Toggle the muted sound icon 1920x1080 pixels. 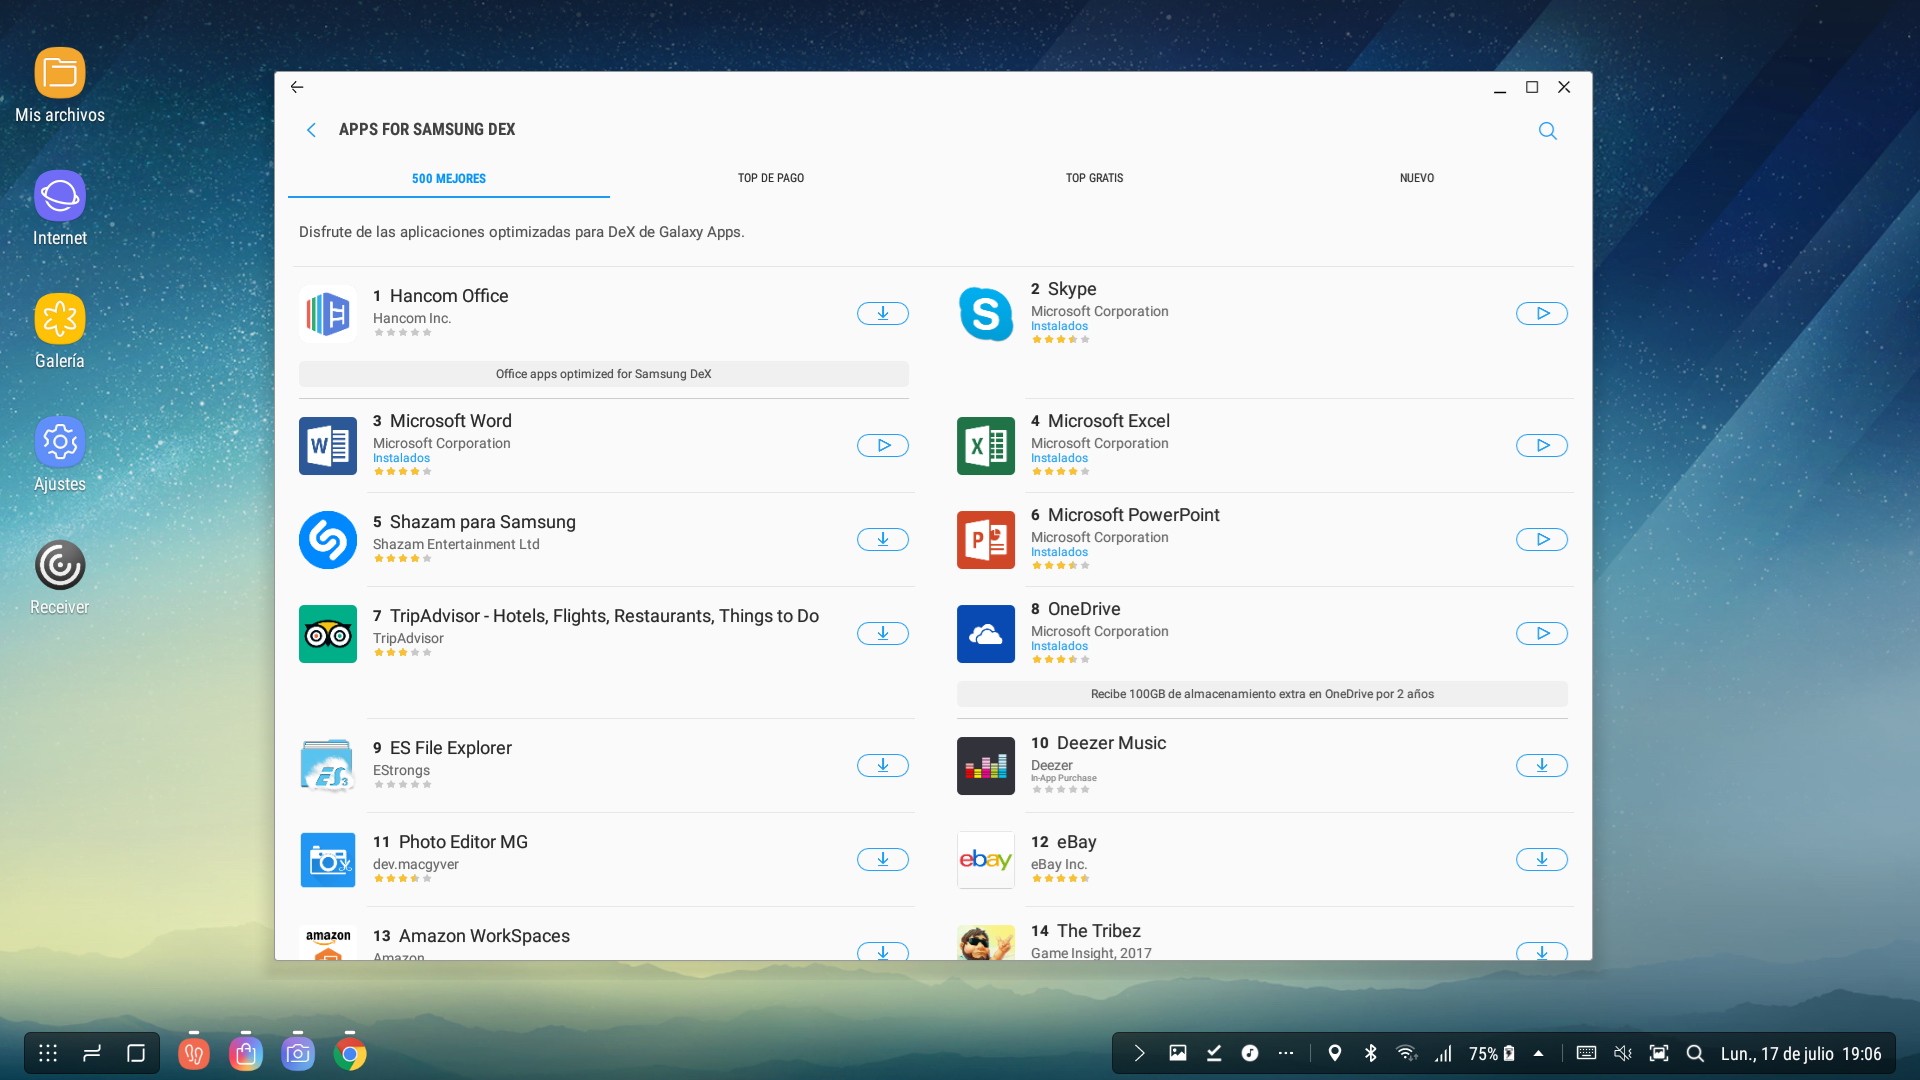pyautogui.click(x=1623, y=1053)
